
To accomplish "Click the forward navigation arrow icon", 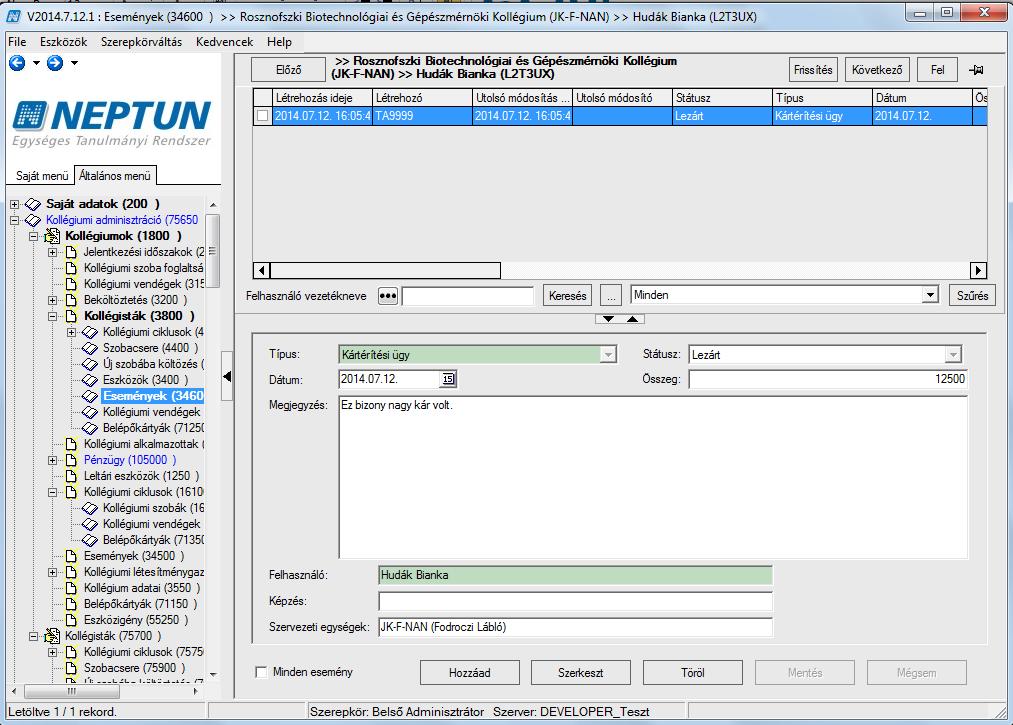I will tap(55, 63).
